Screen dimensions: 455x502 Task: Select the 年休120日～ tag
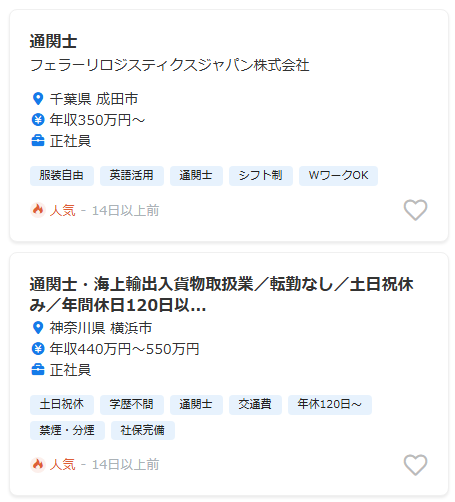tap(330, 405)
